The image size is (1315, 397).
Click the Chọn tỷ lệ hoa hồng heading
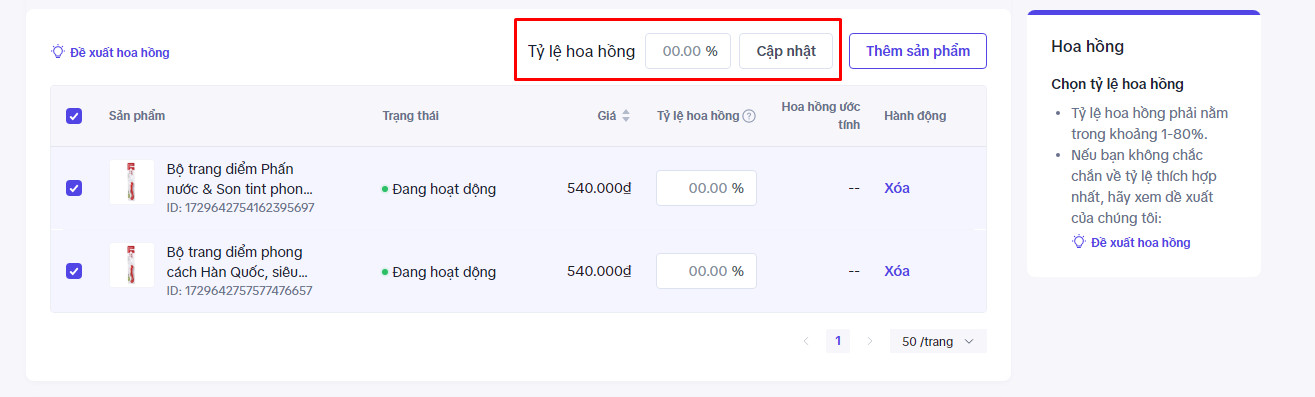click(x=1118, y=84)
